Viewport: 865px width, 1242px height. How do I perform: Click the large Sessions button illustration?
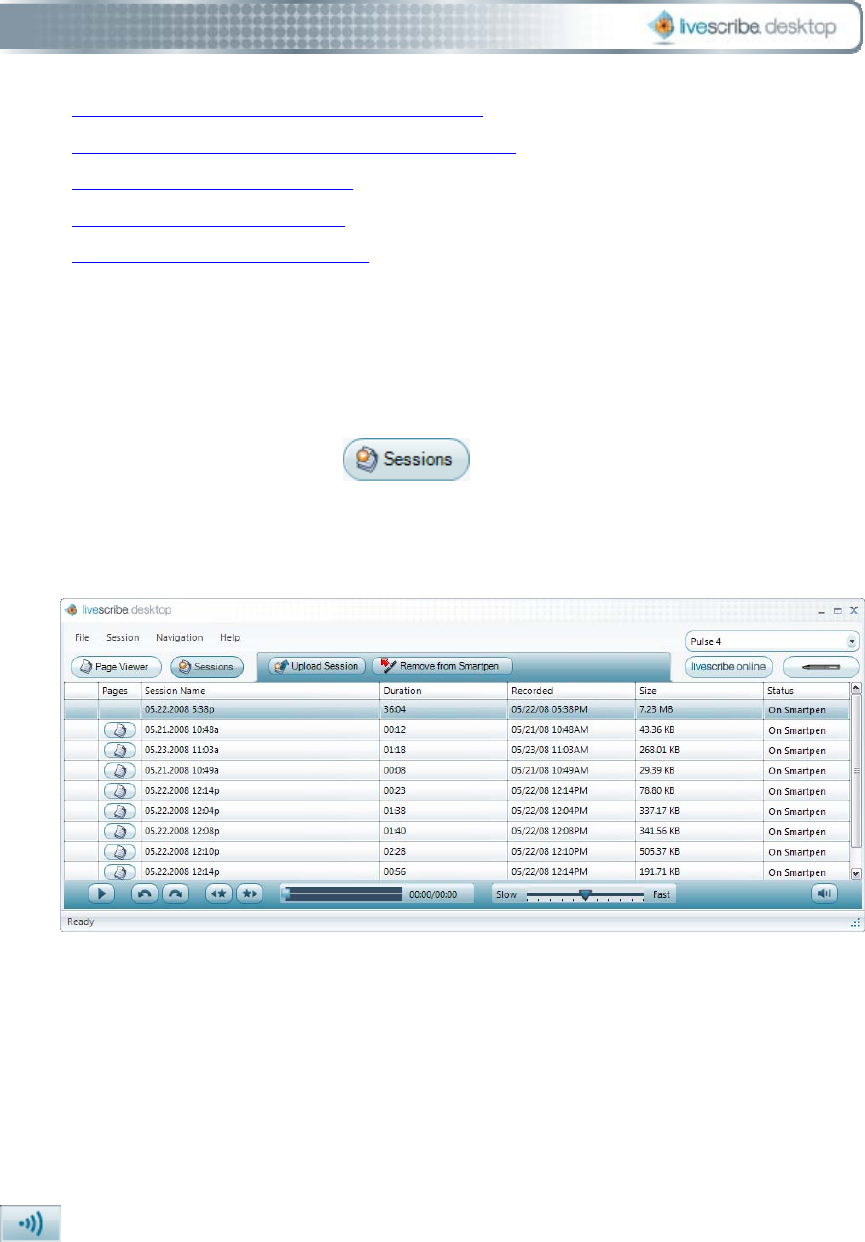[408, 460]
